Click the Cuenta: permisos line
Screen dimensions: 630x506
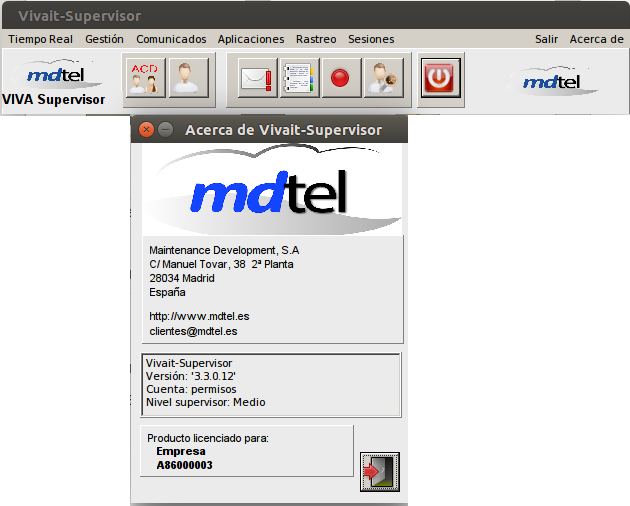click(x=191, y=389)
